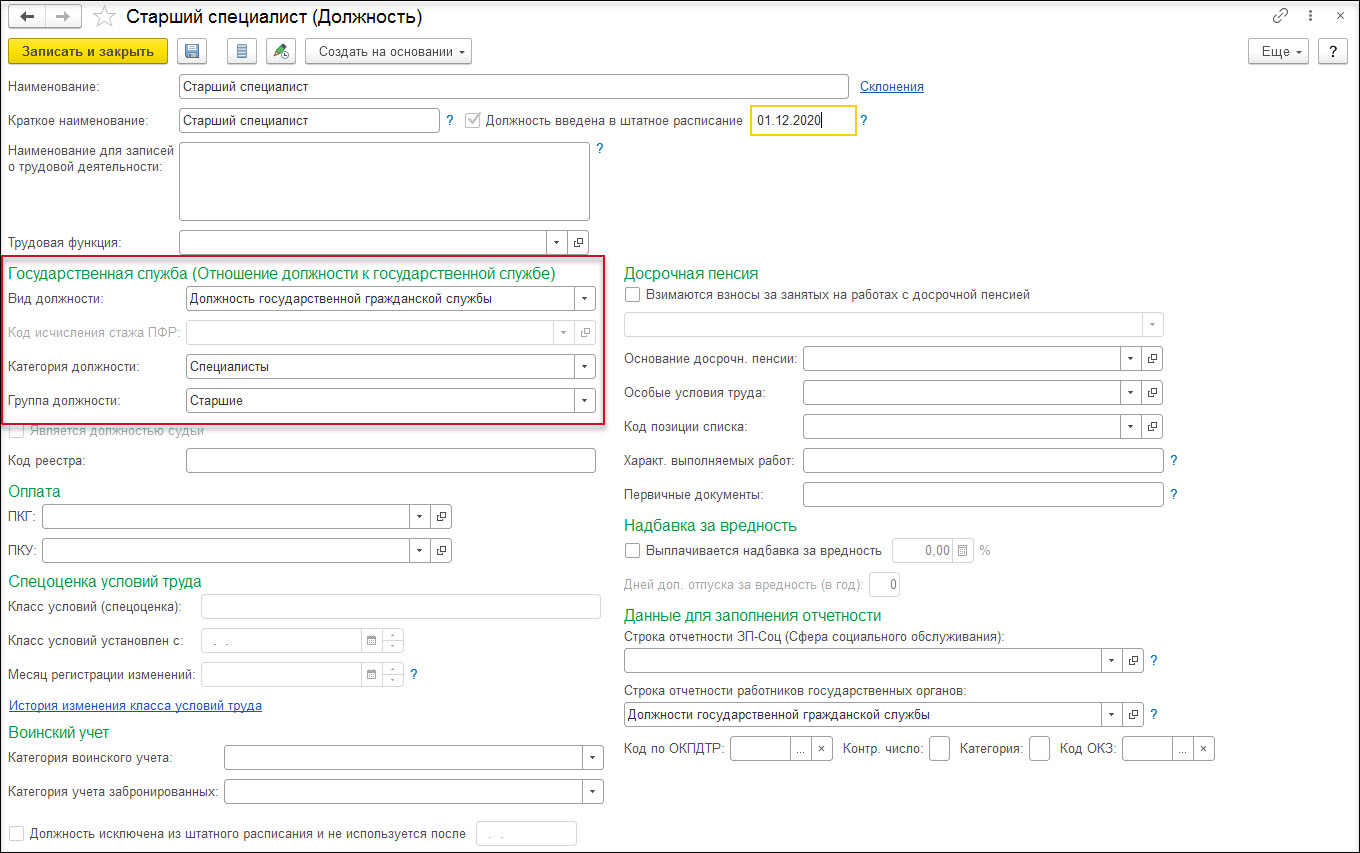Open calendar for Класс условий установлен с
This screenshot has height=853, width=1360.
pos(371,640)
